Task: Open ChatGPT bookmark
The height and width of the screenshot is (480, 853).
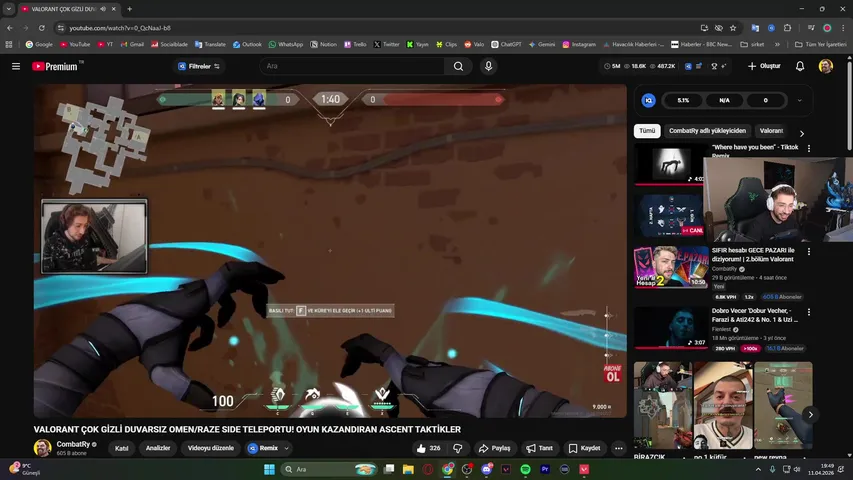Action: pos(506,45)
